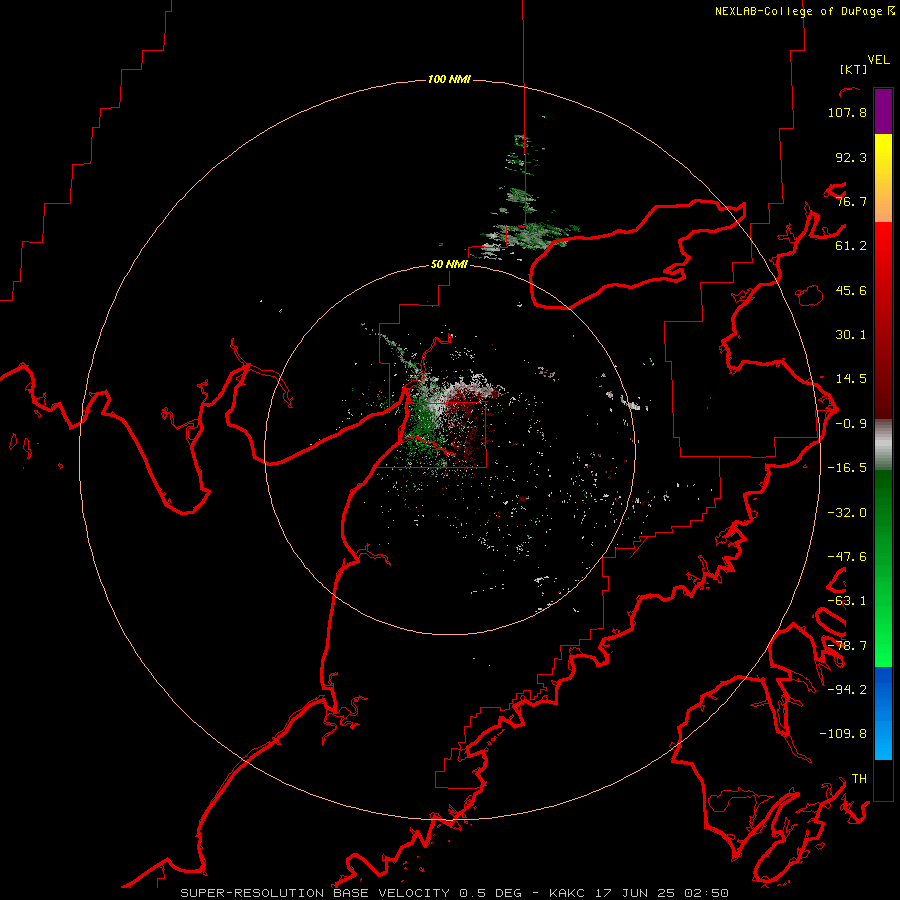Click the 50 NMI range ring label
The width and height of the screenshot is (900, 900).
[x=449, y=264]
